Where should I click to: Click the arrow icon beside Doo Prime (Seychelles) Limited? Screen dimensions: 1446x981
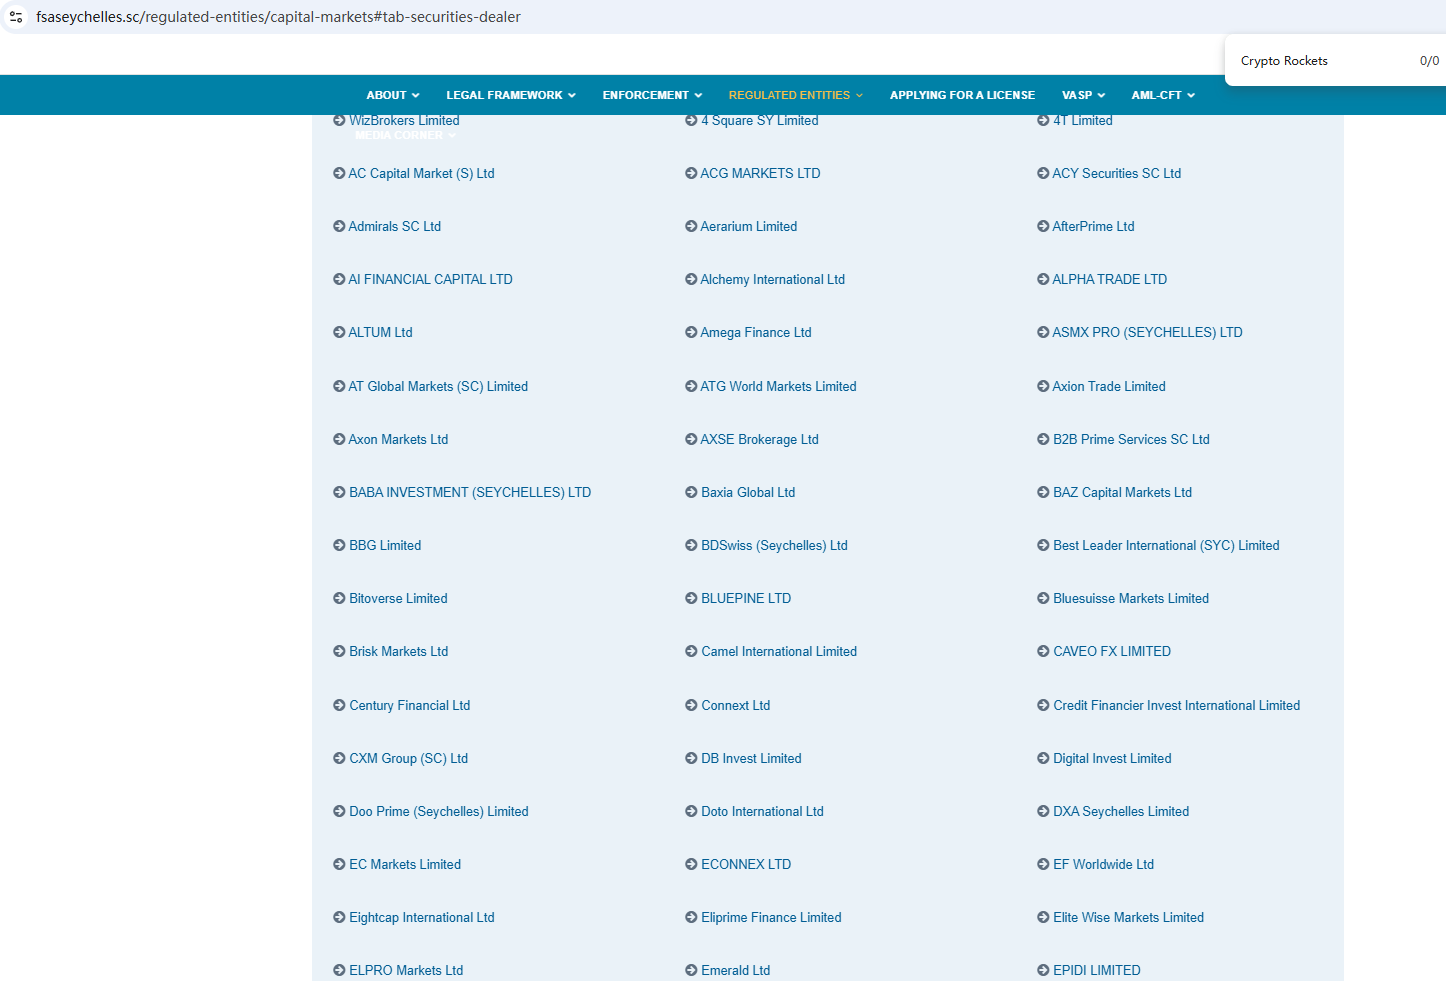(339, 811)
